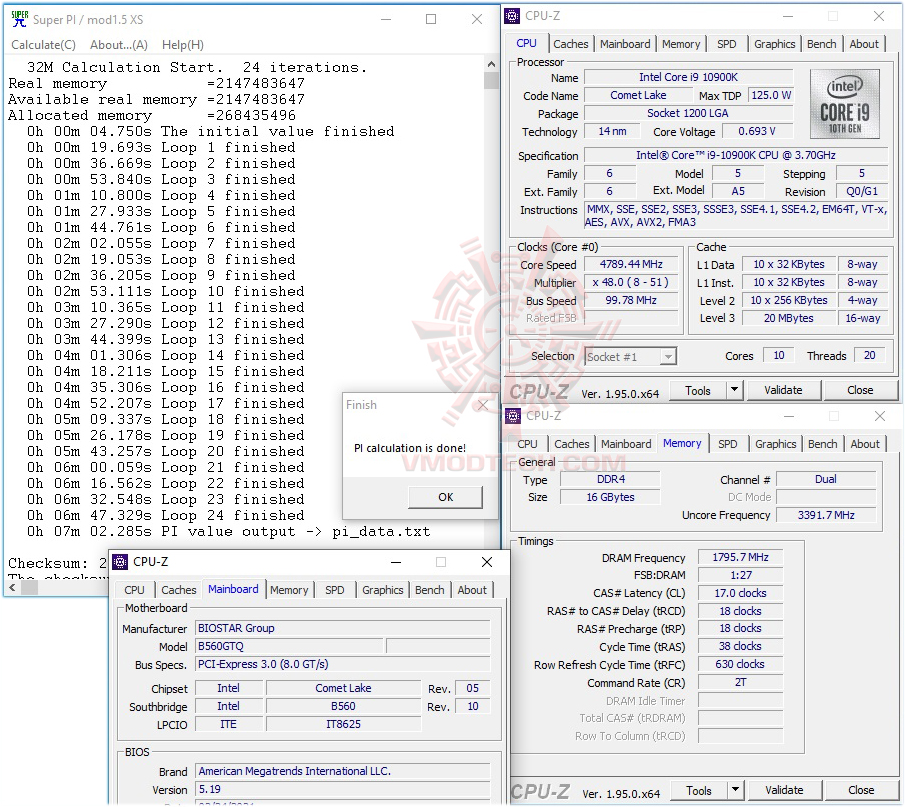Click Tools button in Memory CPU-Z window
The height and width of the screenshot is (807, 905).
[x=698, y=791]
